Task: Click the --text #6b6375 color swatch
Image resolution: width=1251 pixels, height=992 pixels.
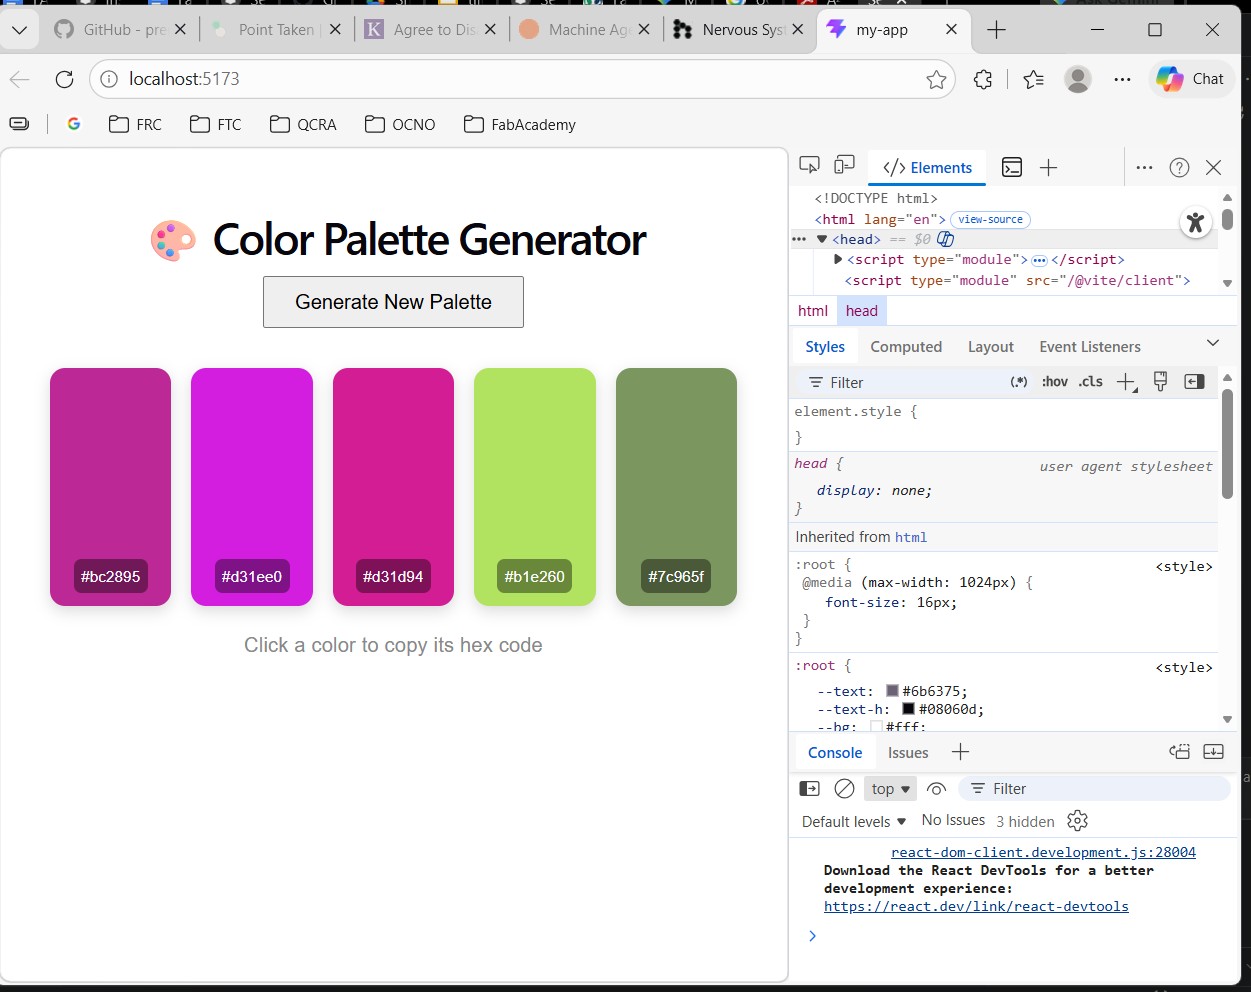Action: [x=892, y=691]
